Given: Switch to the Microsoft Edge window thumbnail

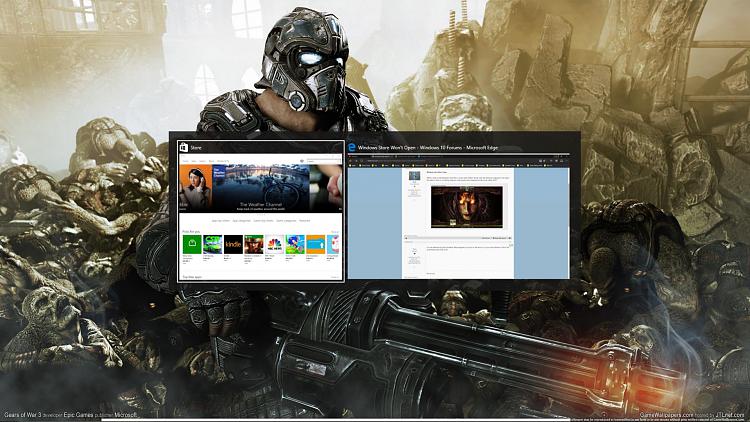Looking at the screenshot, I should 458,216.
